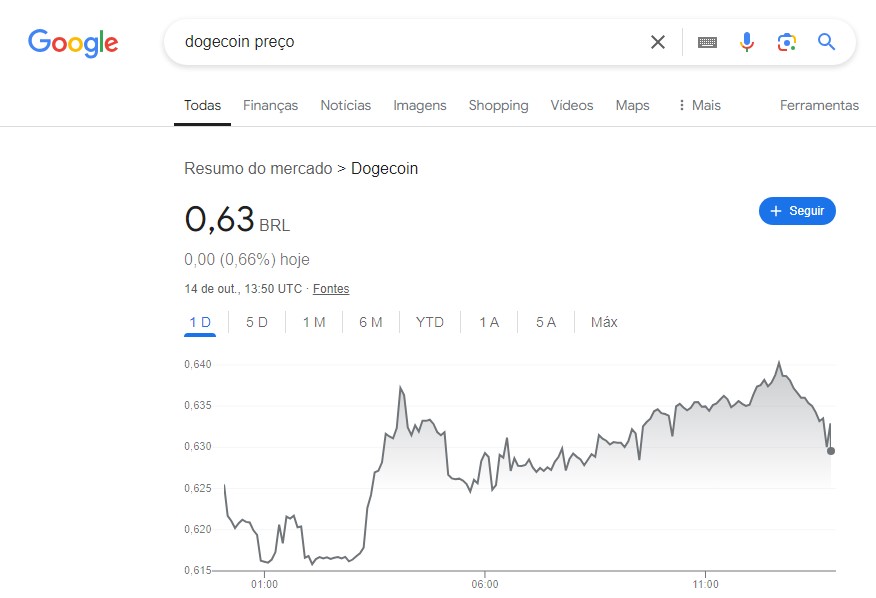Switch to the Imagens tab

(420, 105)
